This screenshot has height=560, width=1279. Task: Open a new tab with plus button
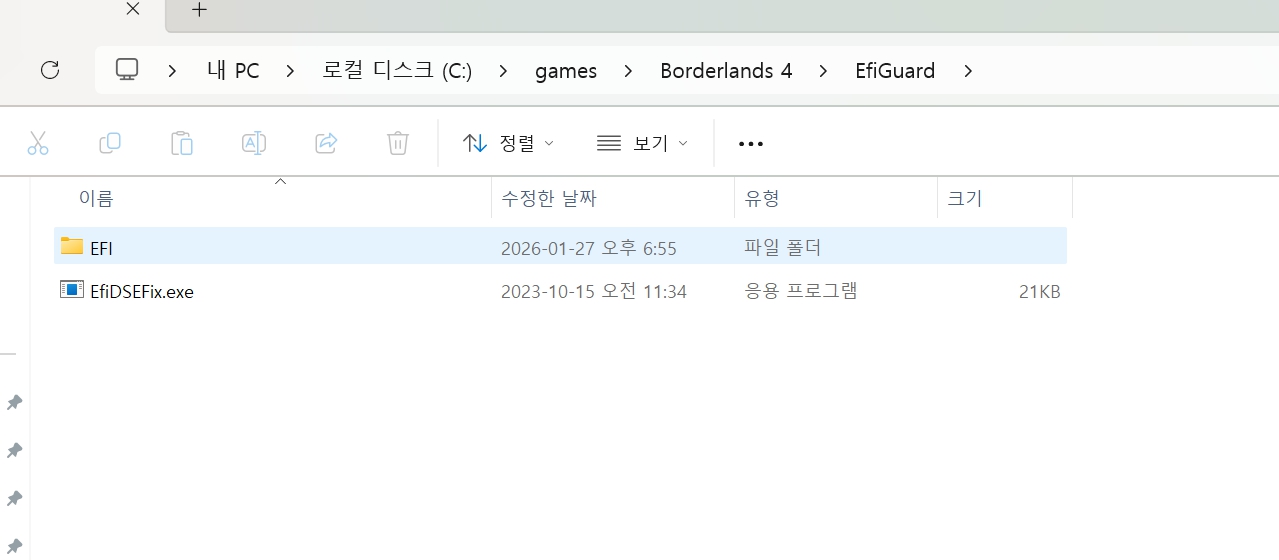click(199, 10)
